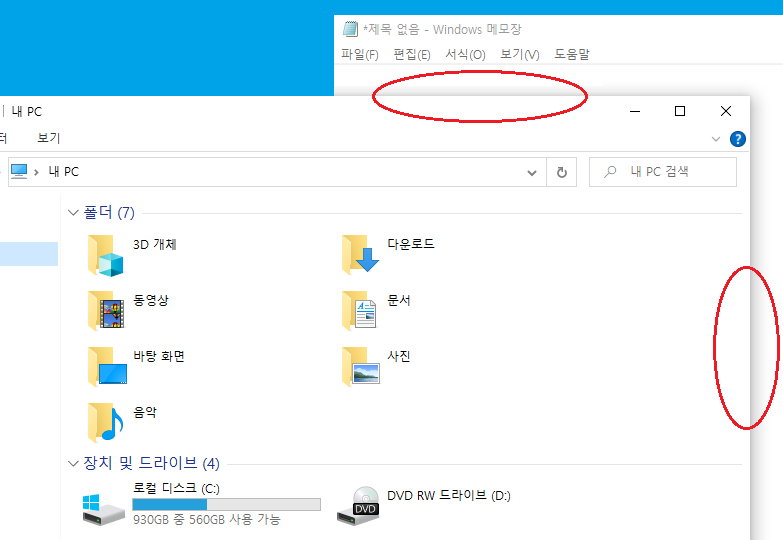The image size is (783, 540).
Task: Click the Notepad title *제목 없음 - Windows 메모장
Action: (442, 29)
